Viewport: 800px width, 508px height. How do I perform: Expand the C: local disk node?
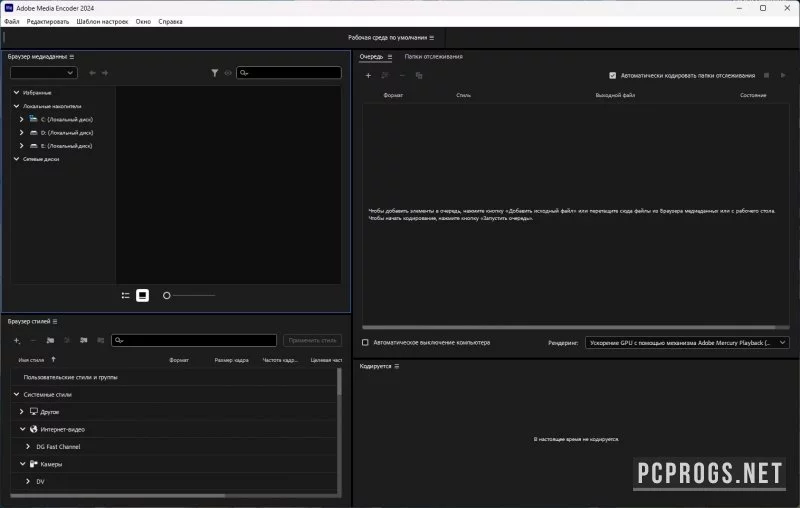[x=21, y=119]
